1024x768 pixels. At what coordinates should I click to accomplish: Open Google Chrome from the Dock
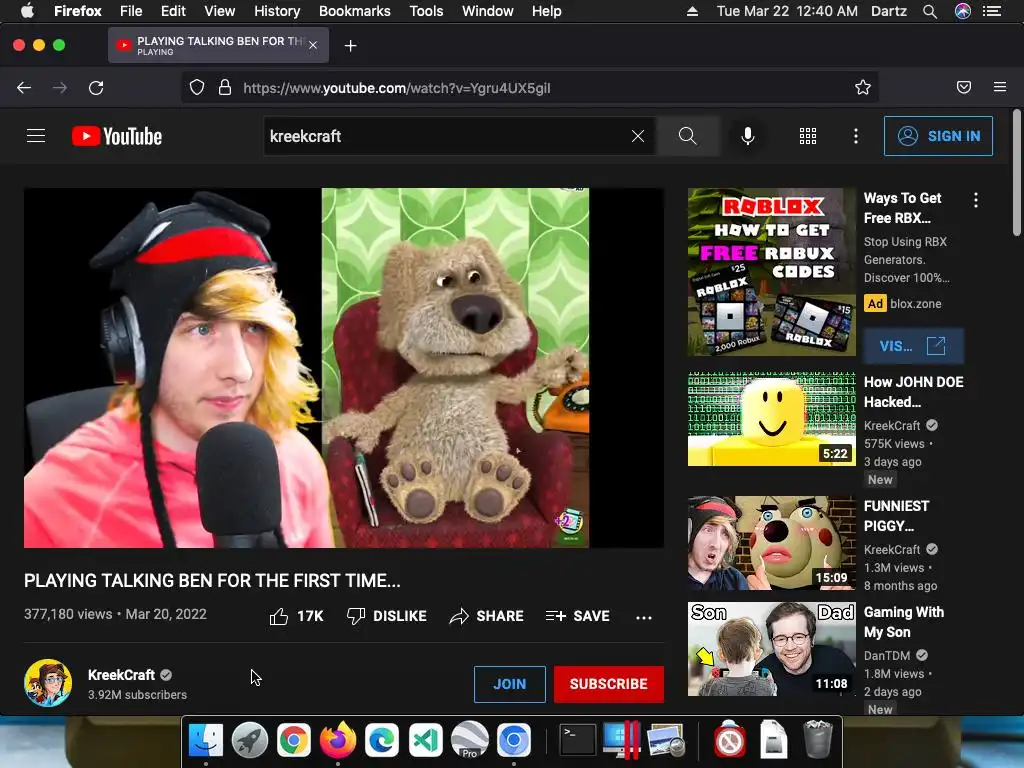click(294, 741)
